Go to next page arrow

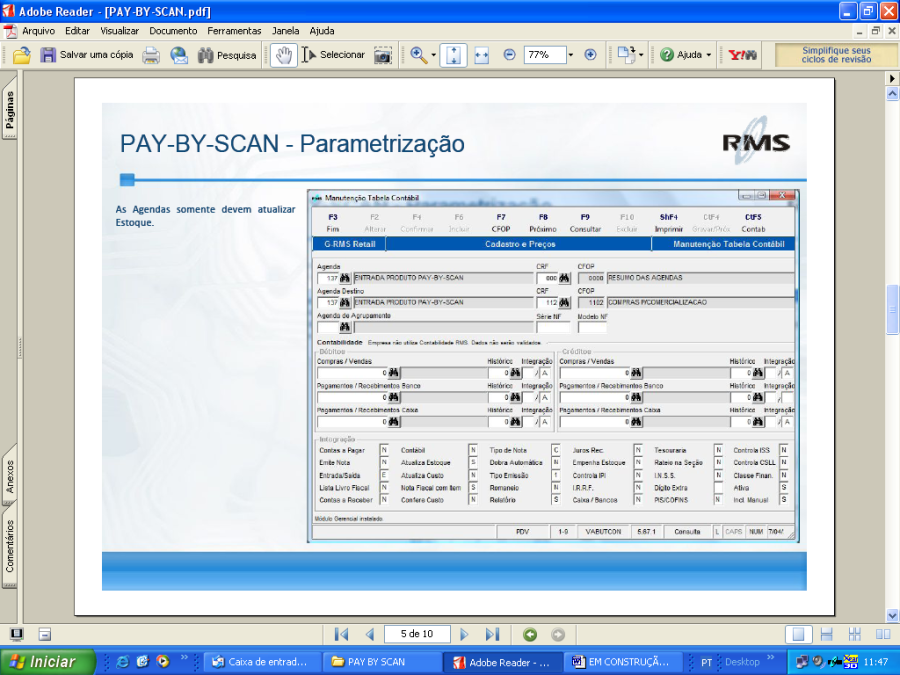464,634
